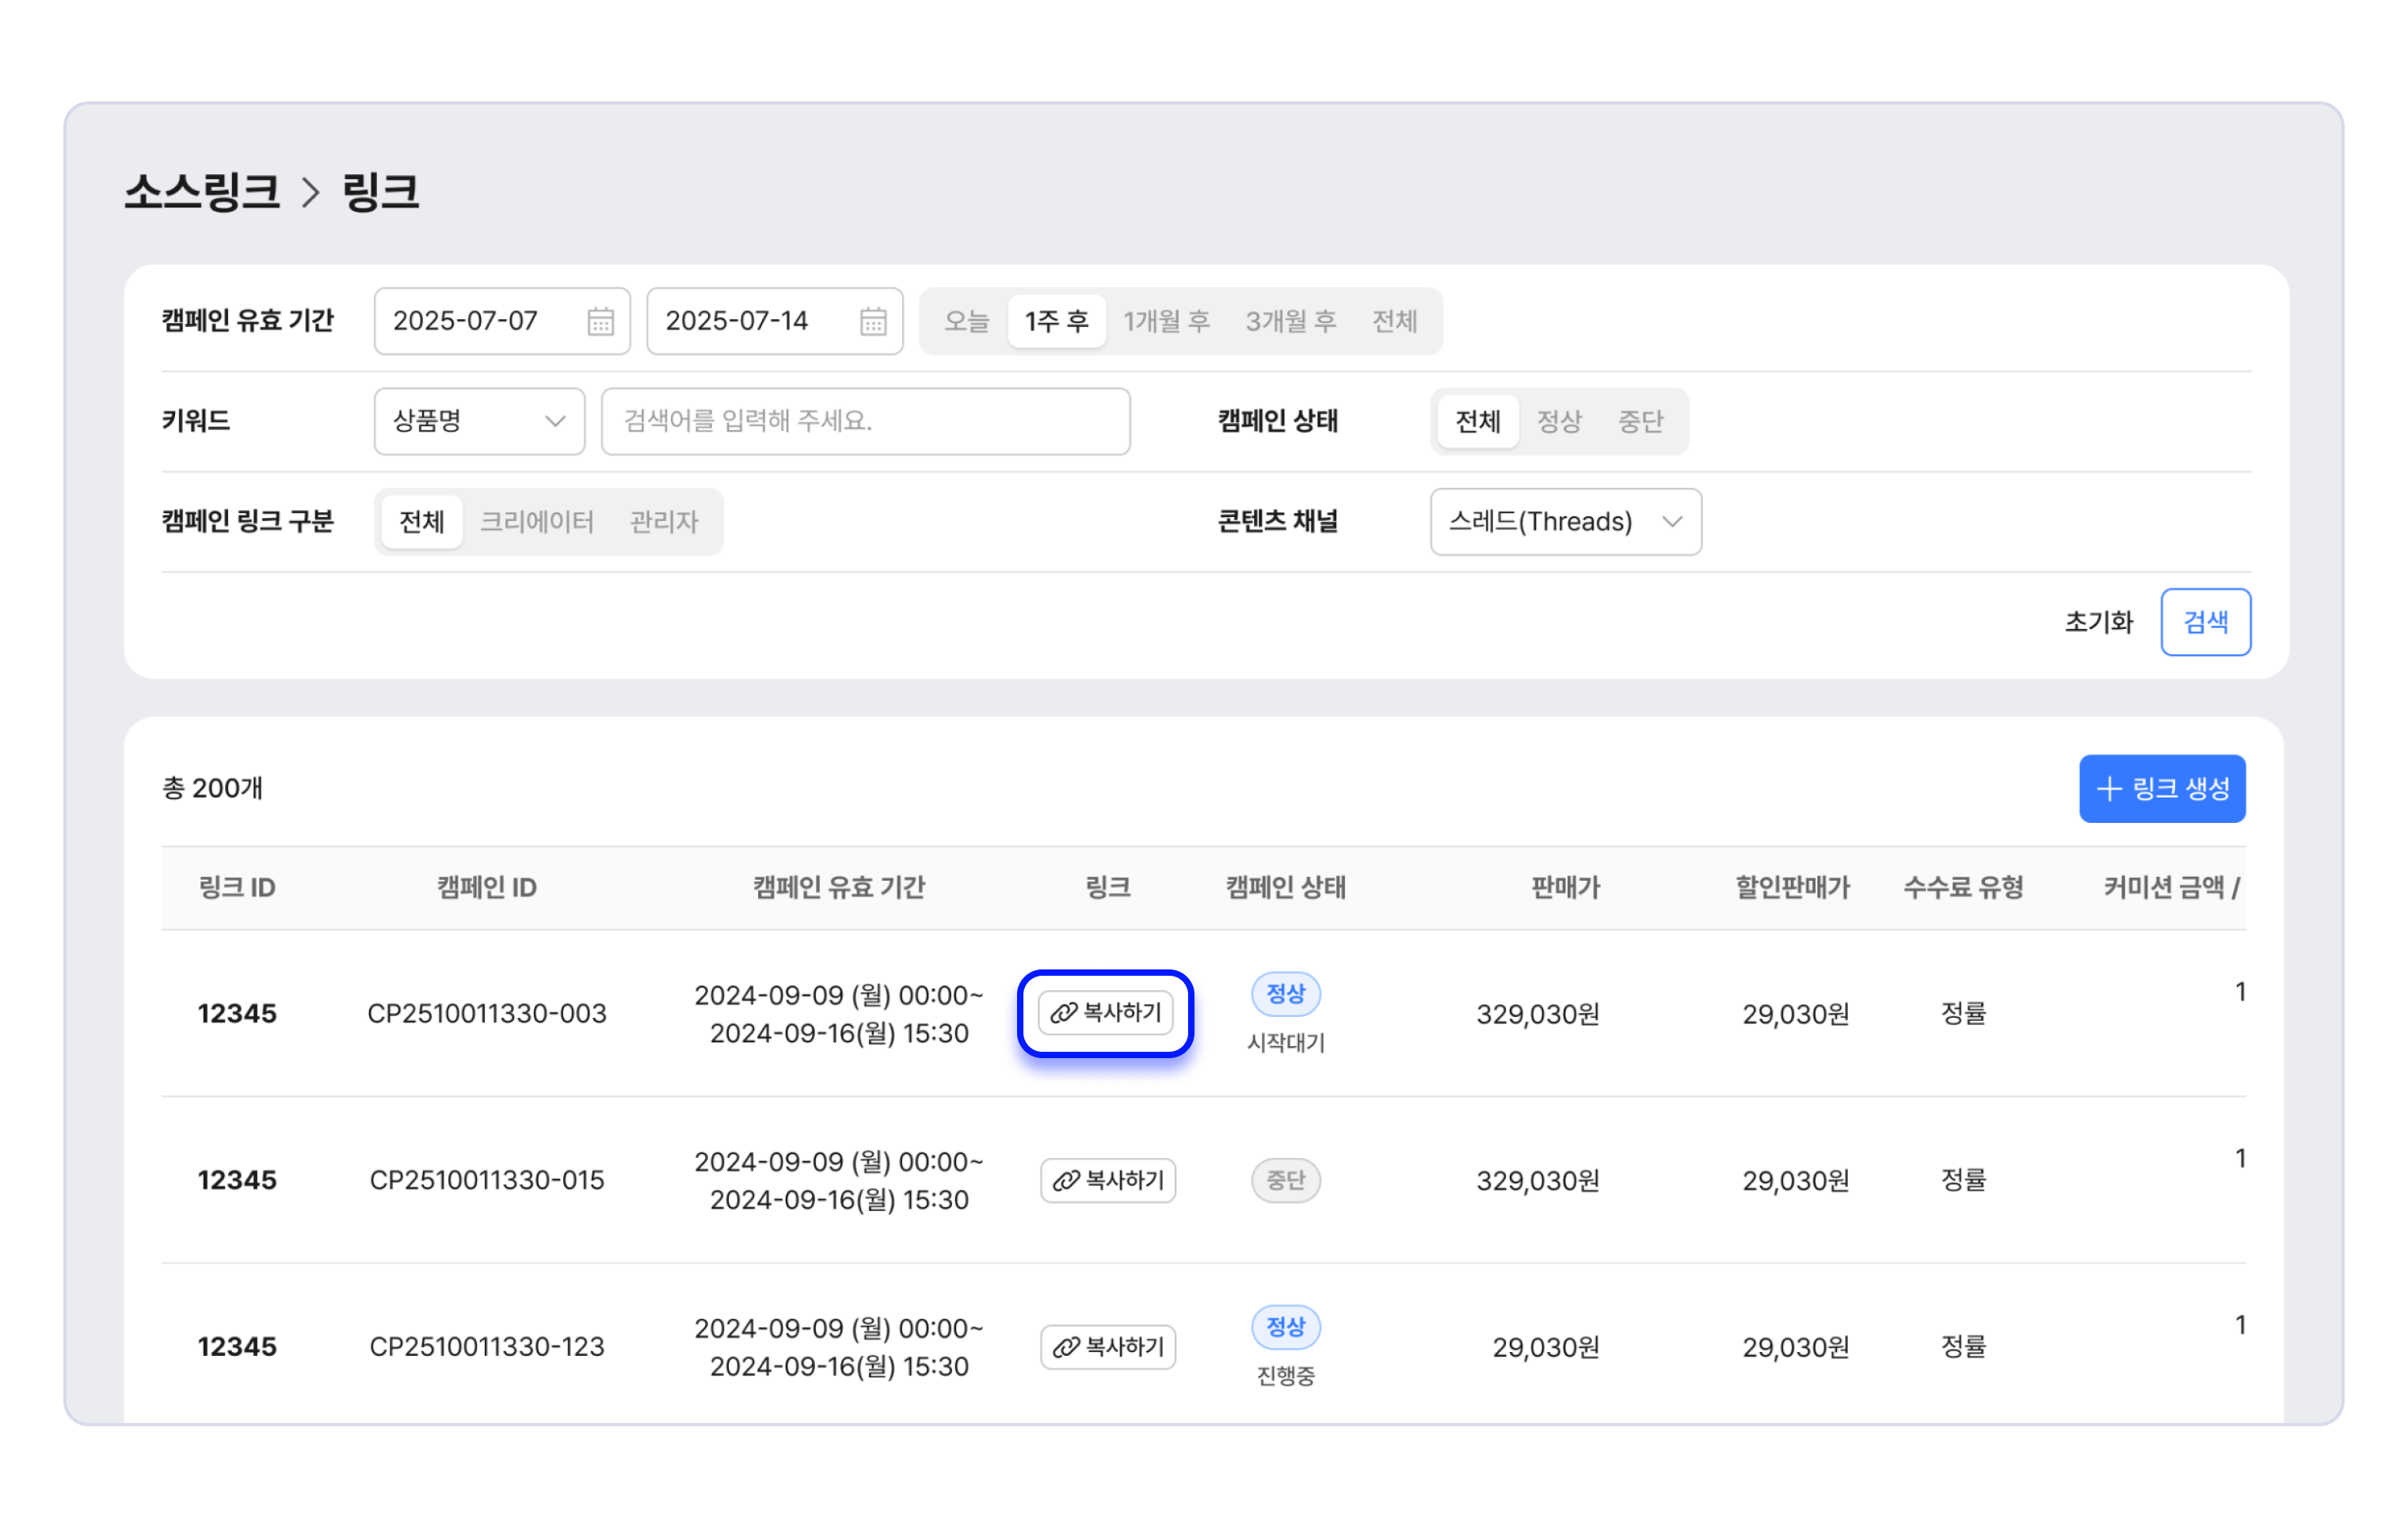Copy link for campaign CP2510011330-015
The image size is (2408, 1527).
(x=1107, y=1180)
